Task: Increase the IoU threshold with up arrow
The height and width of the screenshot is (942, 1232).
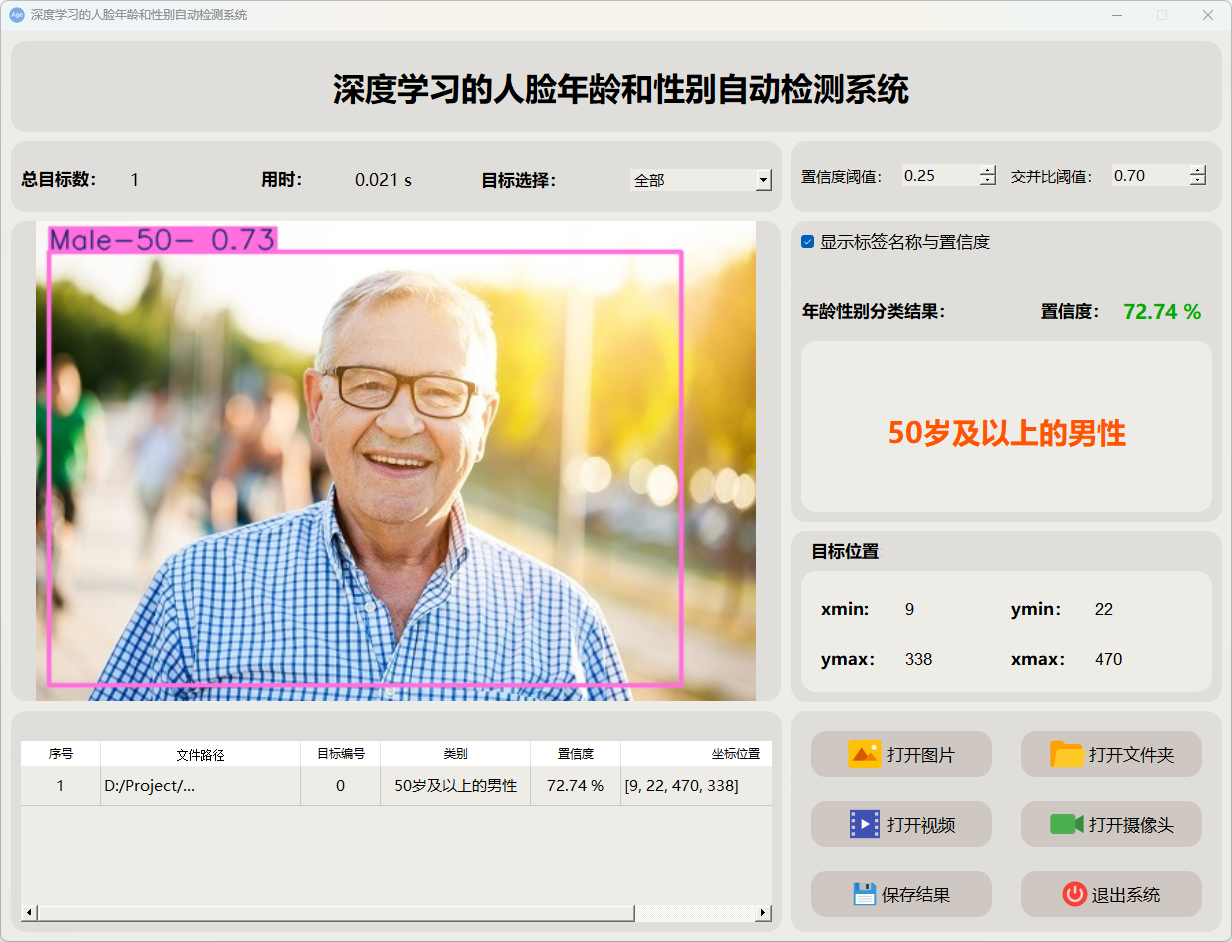Action: (x=1198, y=170)
